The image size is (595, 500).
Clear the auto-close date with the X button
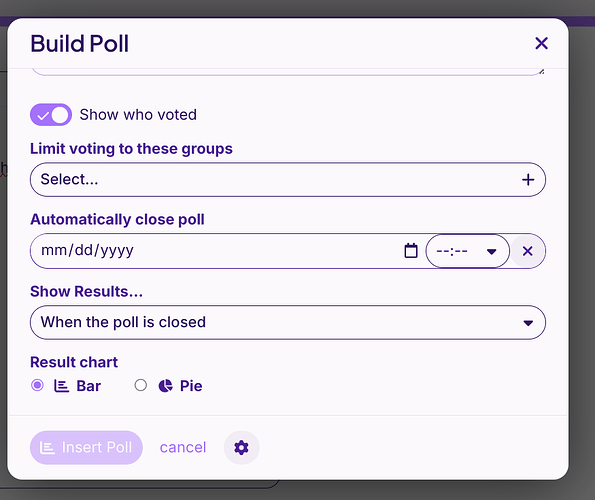[x=527, y=251]
